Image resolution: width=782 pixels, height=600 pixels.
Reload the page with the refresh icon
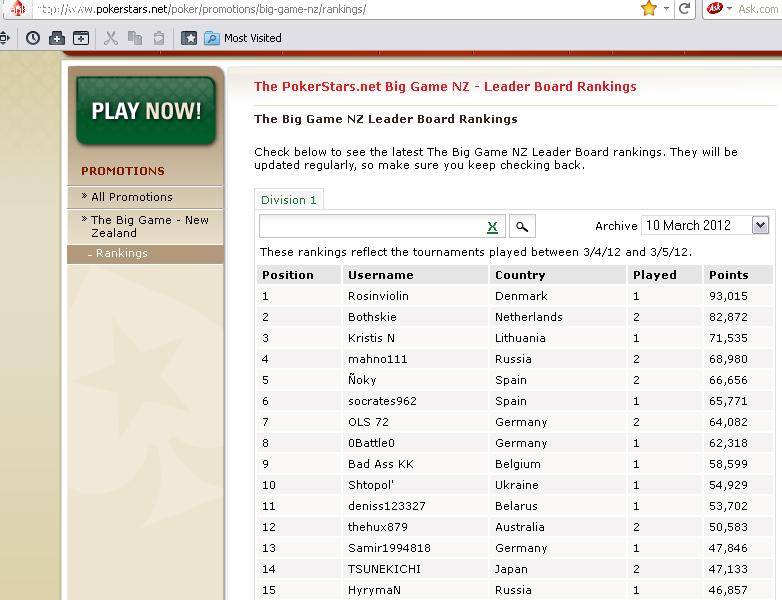(685, 9)
